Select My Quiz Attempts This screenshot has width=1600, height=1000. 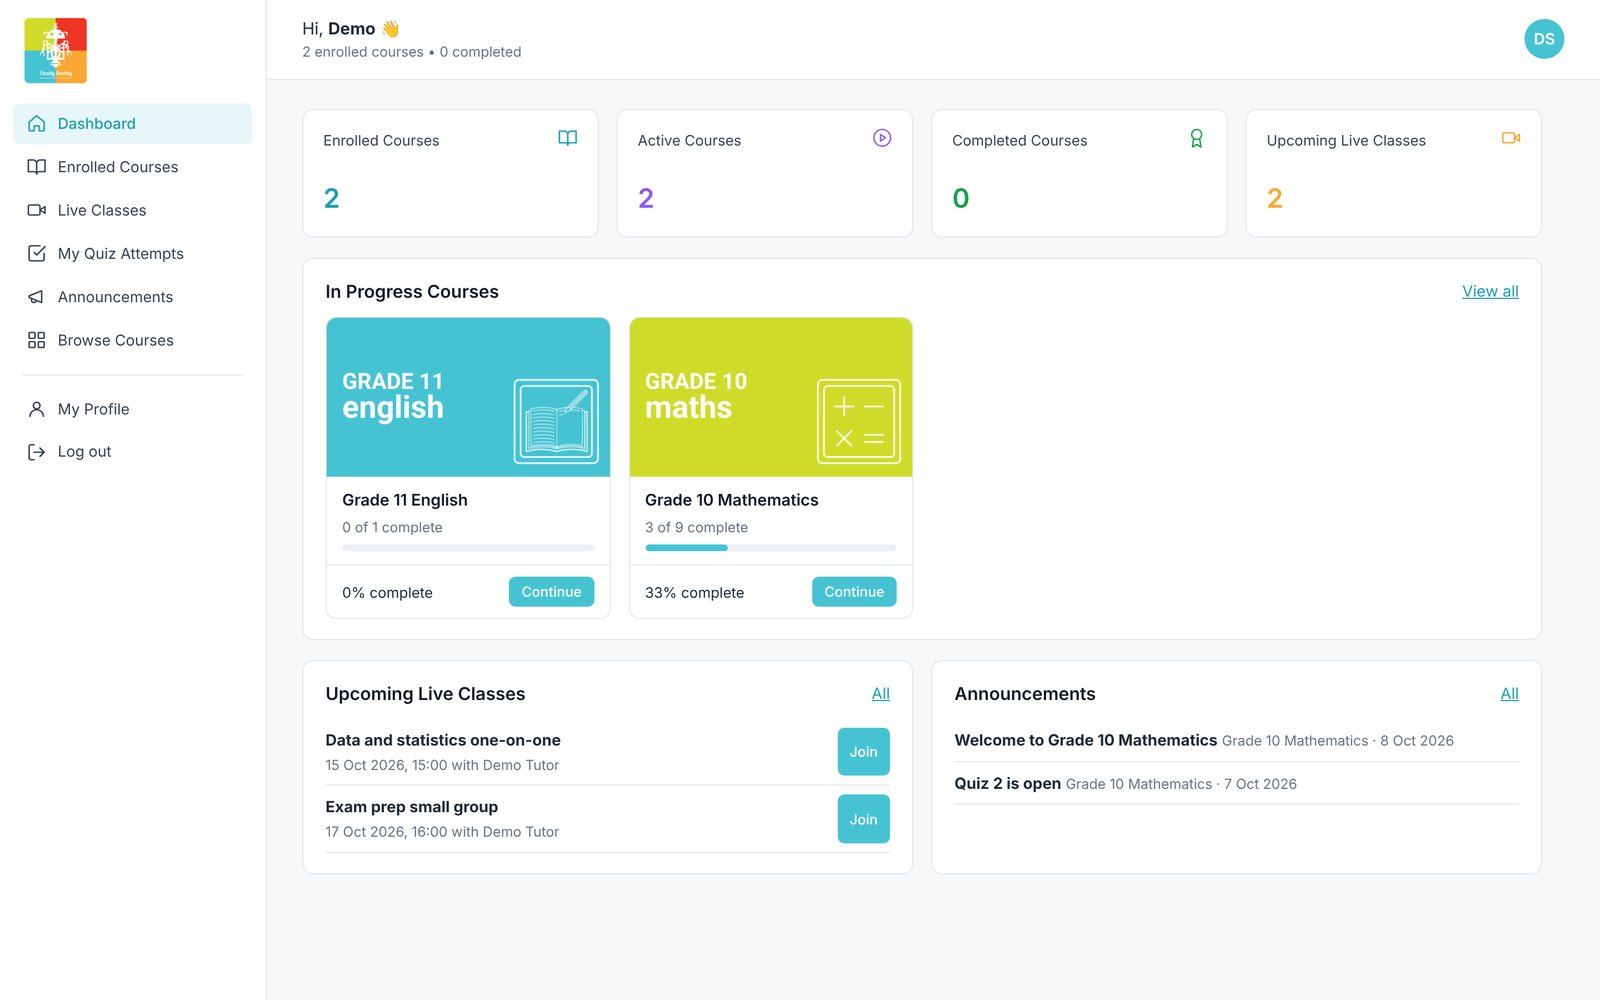pyautogui.click(x=133, y=254)
